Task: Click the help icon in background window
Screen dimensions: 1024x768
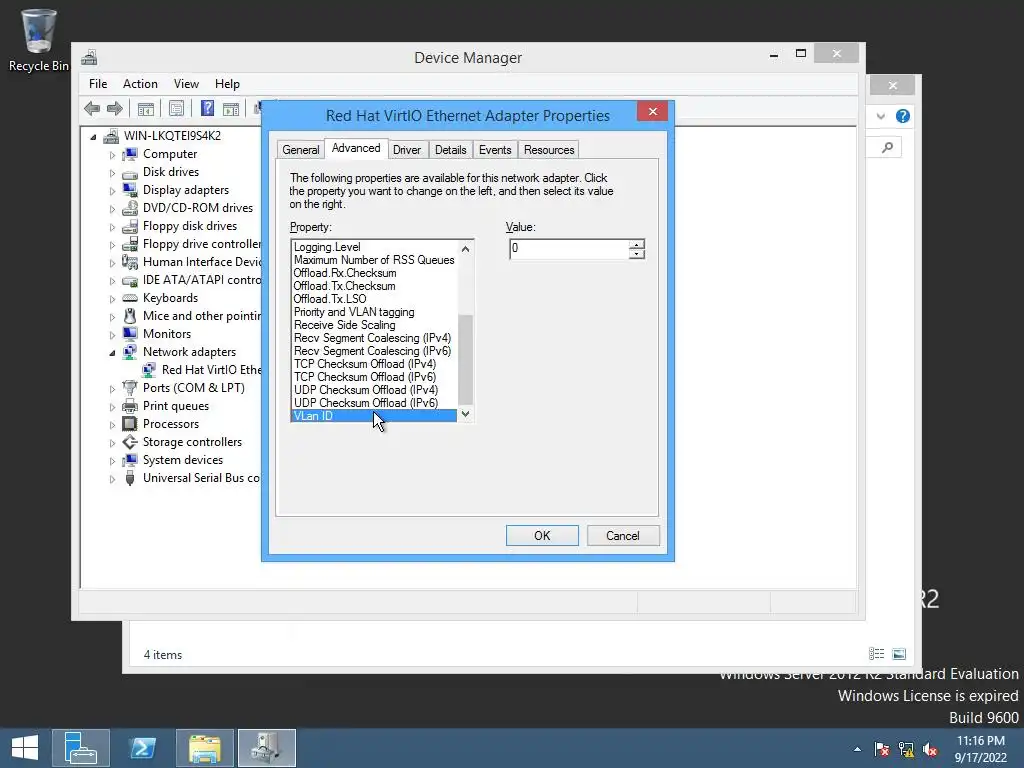Action: (x=903, y=116)
